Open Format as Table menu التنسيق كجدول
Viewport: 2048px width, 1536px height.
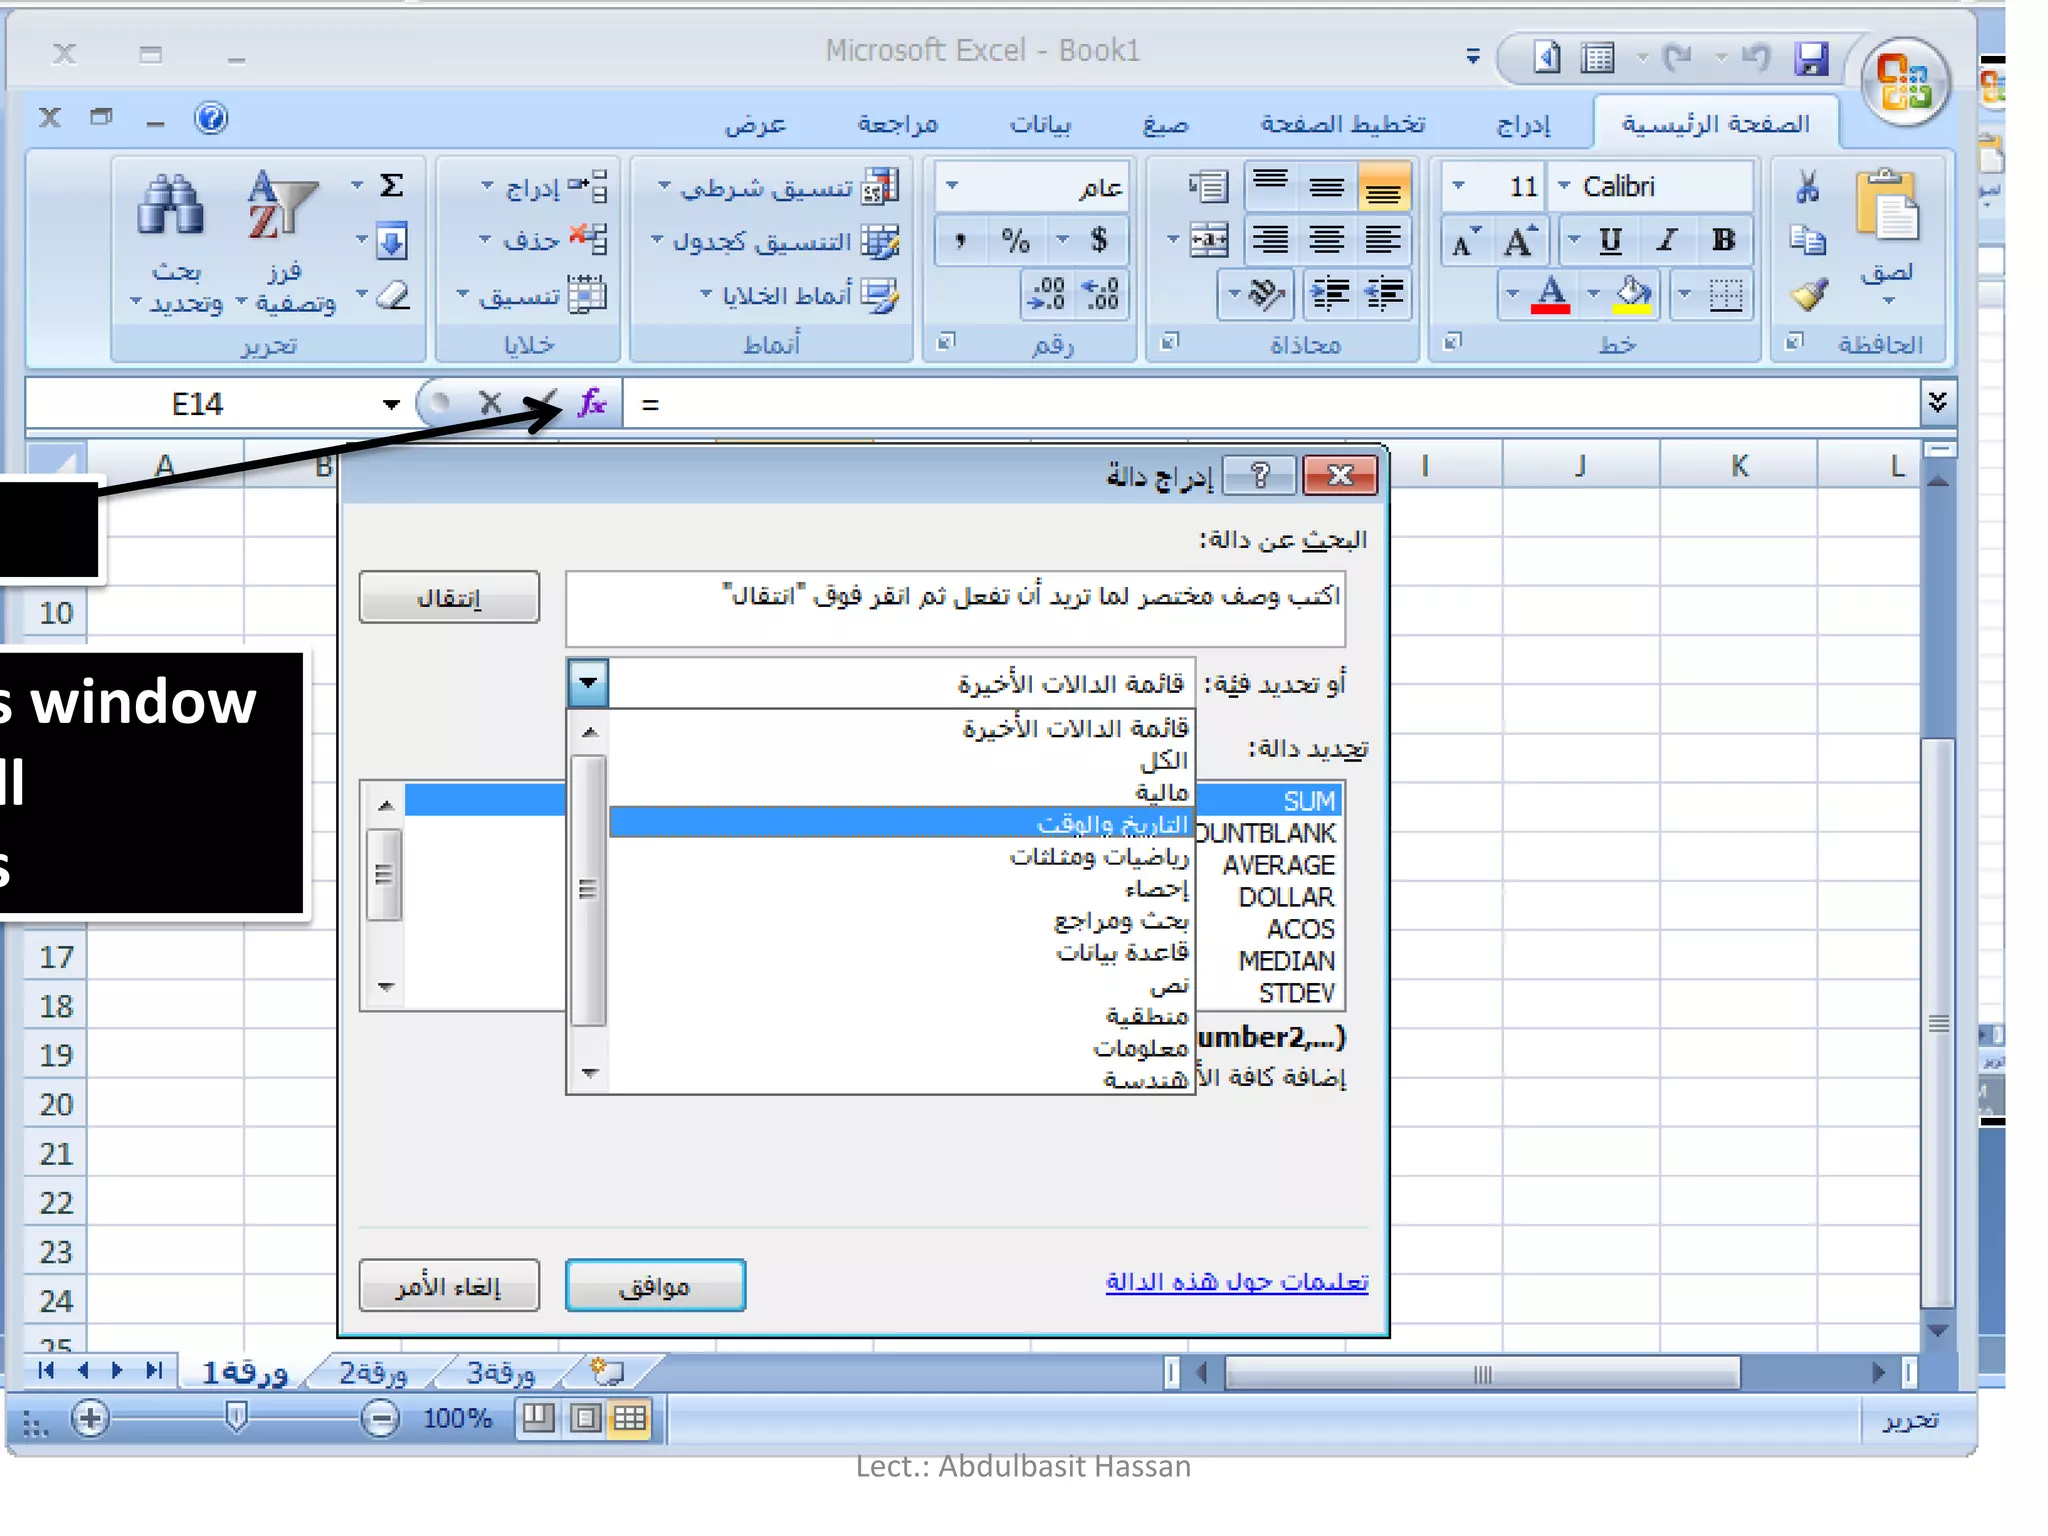click(x=776, y=241)
